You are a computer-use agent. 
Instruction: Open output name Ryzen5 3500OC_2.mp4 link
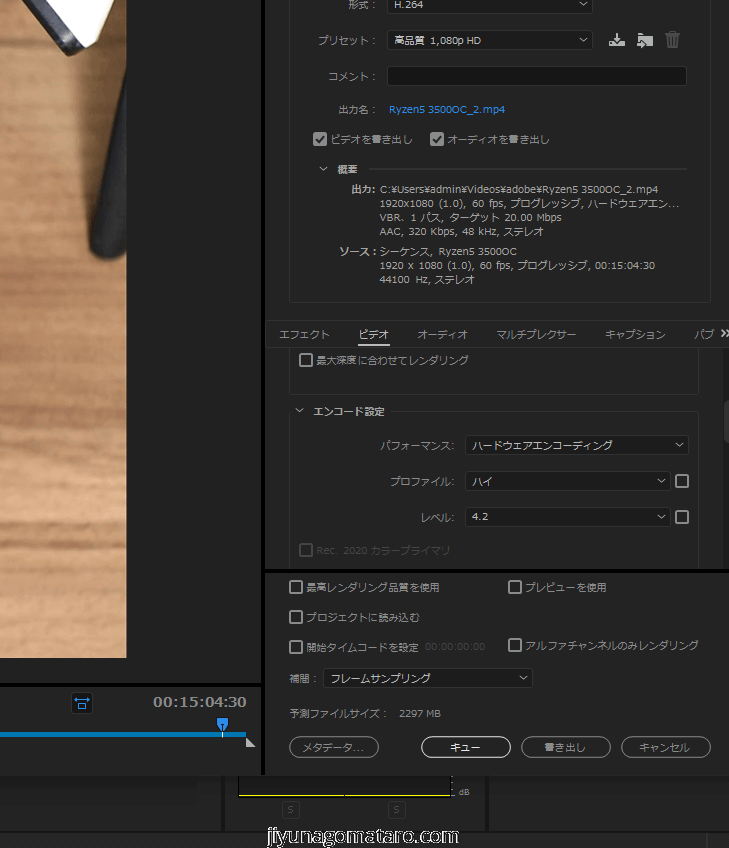pyautogui.click(x=447, y=109)
